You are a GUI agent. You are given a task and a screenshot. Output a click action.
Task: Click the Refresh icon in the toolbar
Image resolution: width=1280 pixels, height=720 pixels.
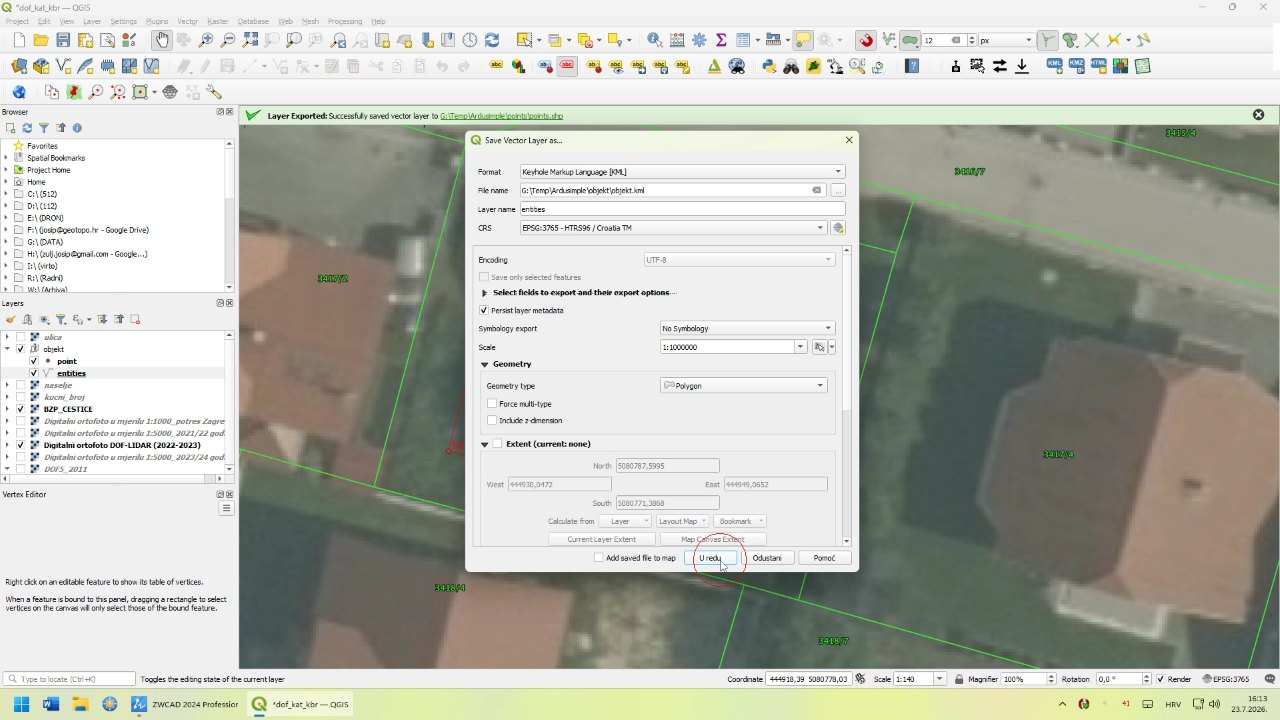click(492, 40)
